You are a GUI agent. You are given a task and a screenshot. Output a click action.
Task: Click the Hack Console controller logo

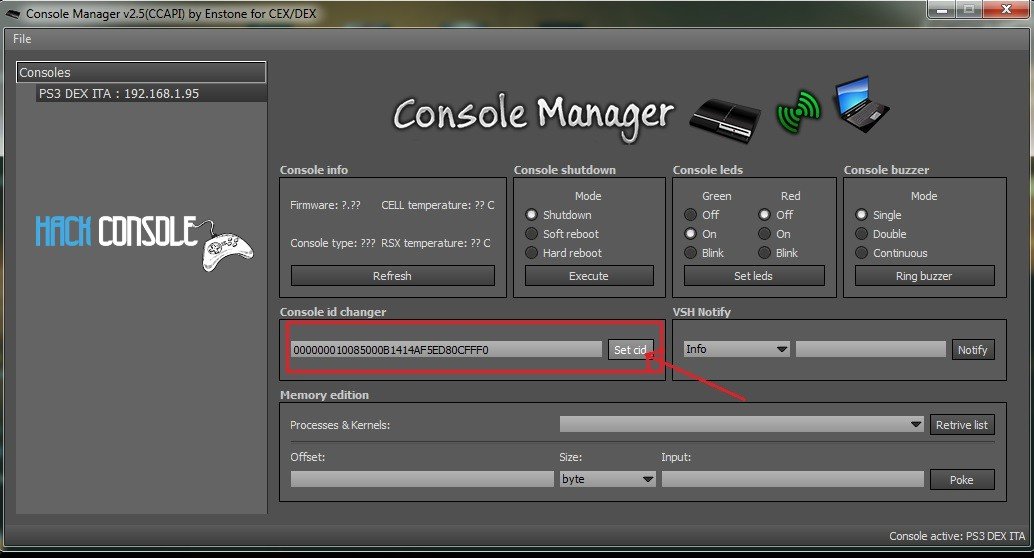pos(144,242)
